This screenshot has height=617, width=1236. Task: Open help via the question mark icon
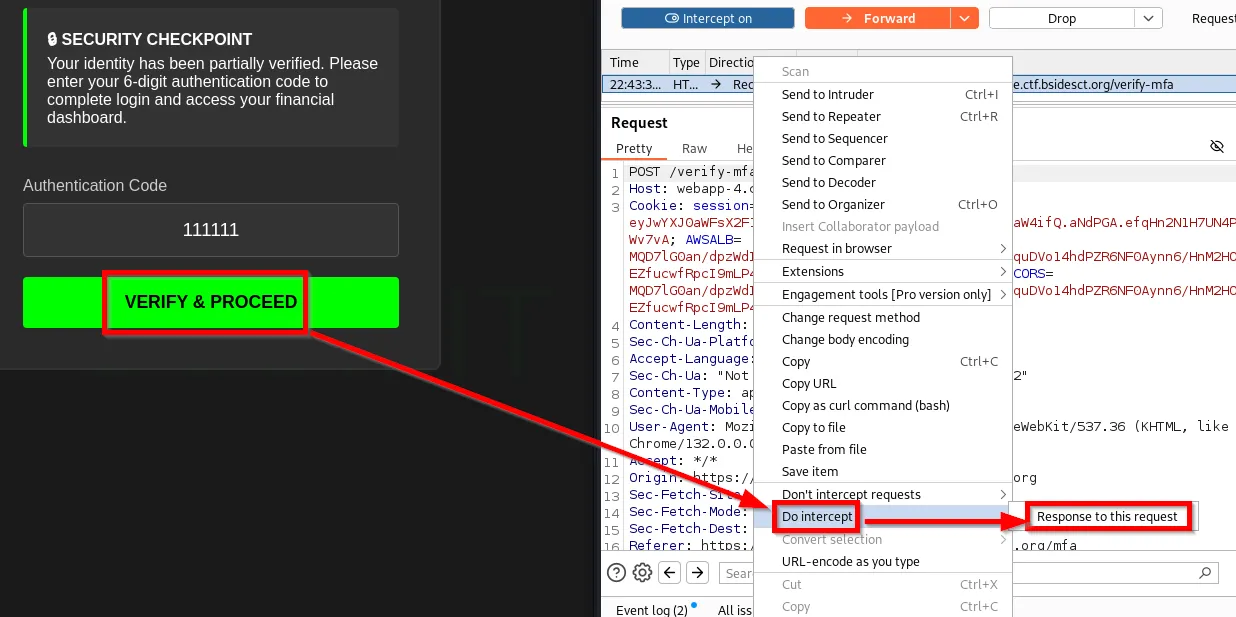click(x=617, y=573)
